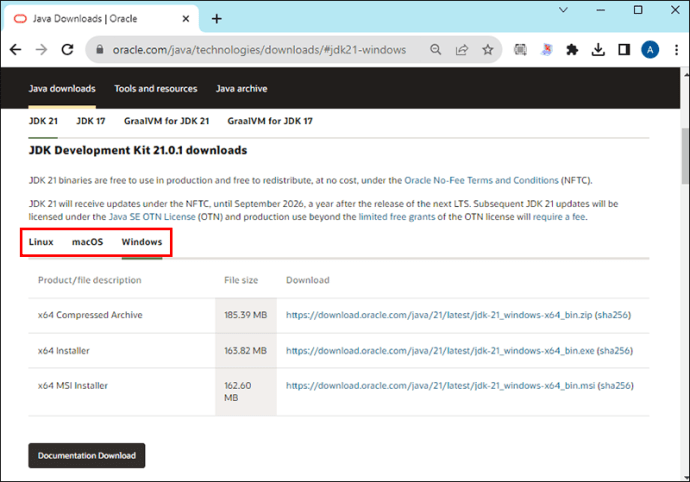Open the Java archive nav item

point(242,89)
